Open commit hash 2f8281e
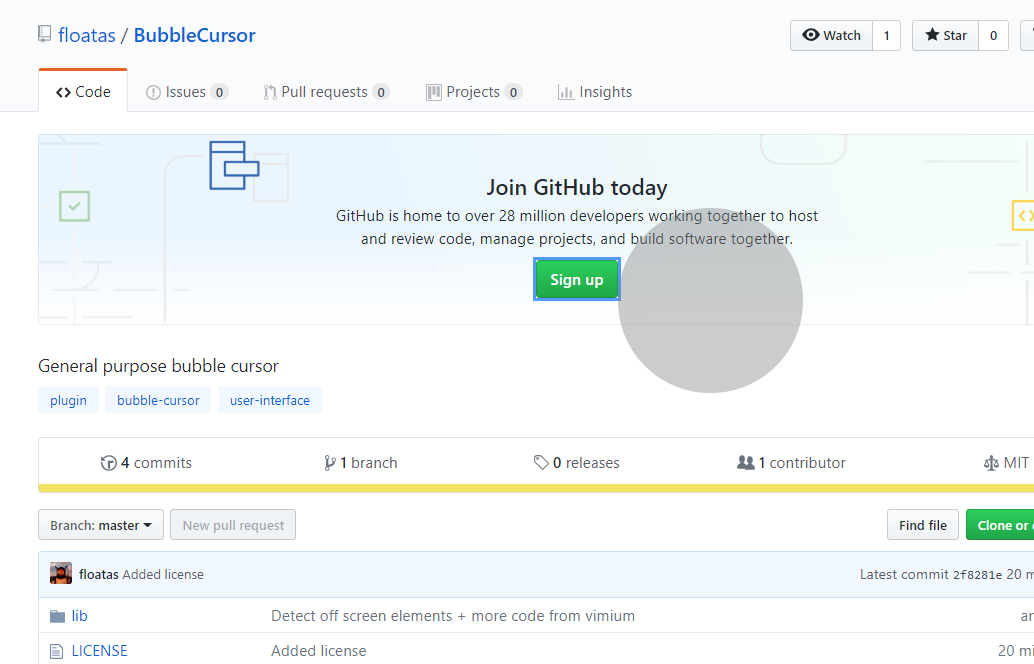 [x=977, y=575]
